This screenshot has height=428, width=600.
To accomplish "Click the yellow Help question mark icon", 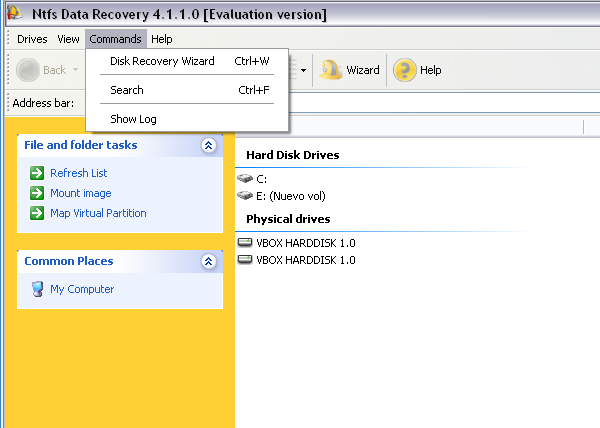I will point(404,70).
